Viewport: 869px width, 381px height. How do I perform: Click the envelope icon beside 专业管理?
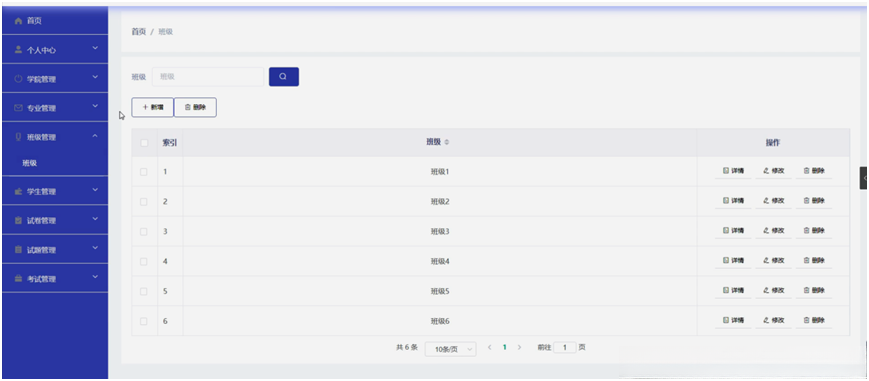[x=18, y=108]
